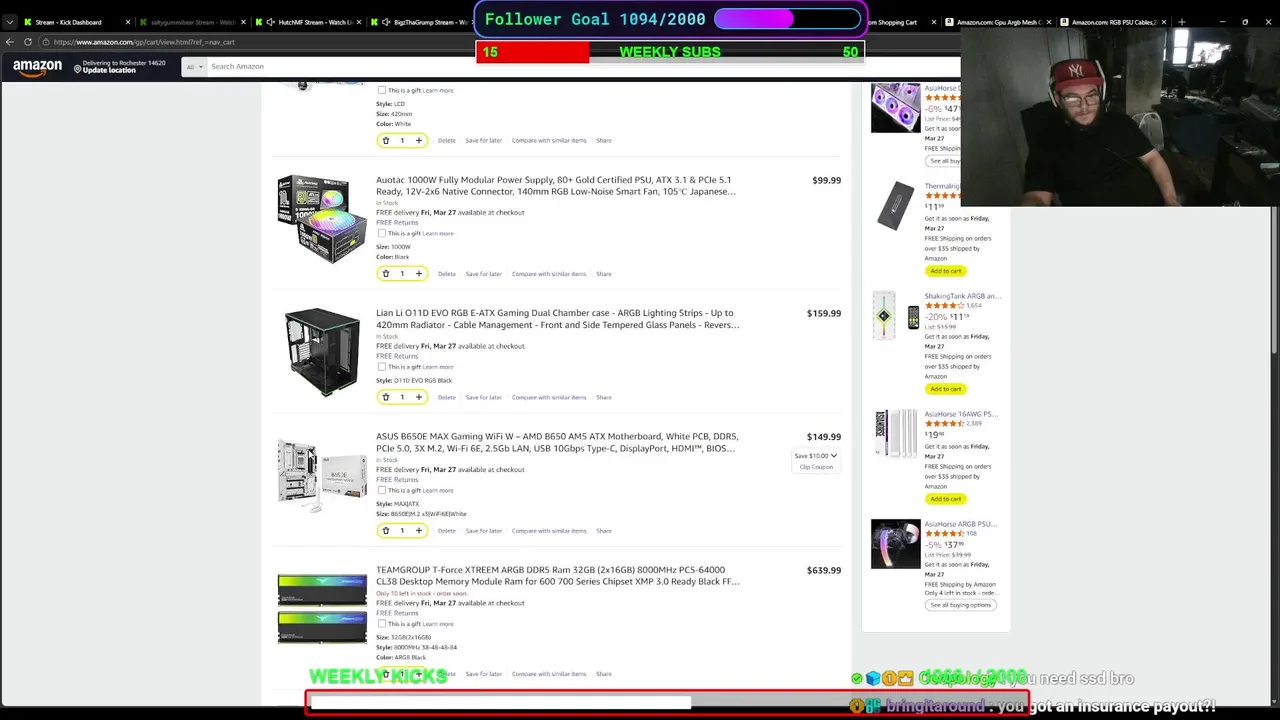Click the trash icon for Lian Li O11D case
1280x720 pixels.
[386, 397]
